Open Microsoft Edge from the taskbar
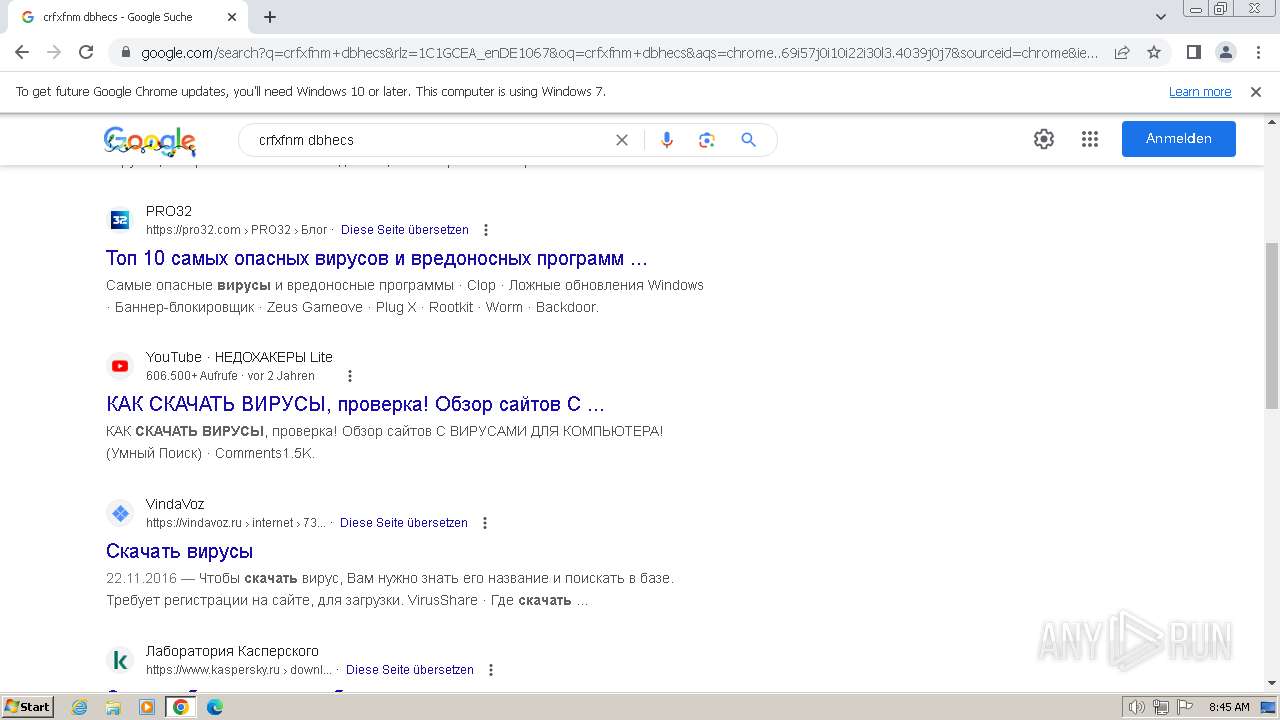The image size is (1280, 720). (215, 707)
